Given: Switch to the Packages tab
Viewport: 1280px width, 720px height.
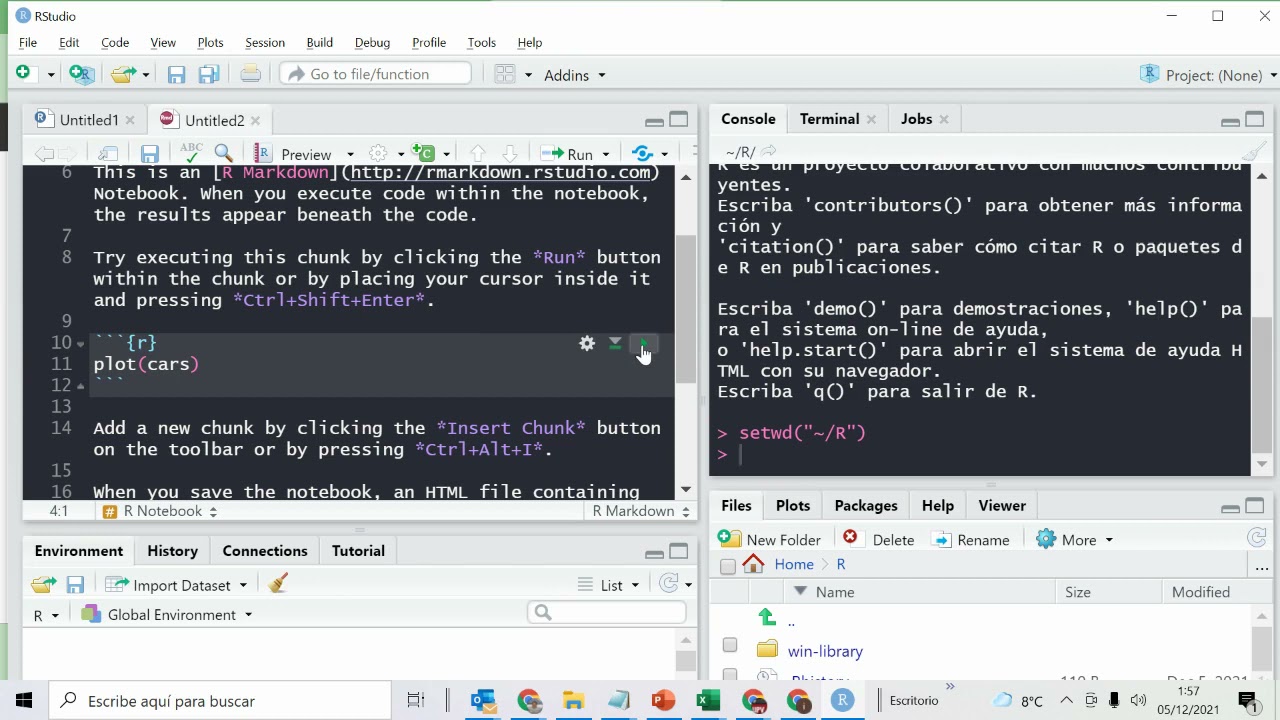Looking at the screenshot, I should point(866,505).
